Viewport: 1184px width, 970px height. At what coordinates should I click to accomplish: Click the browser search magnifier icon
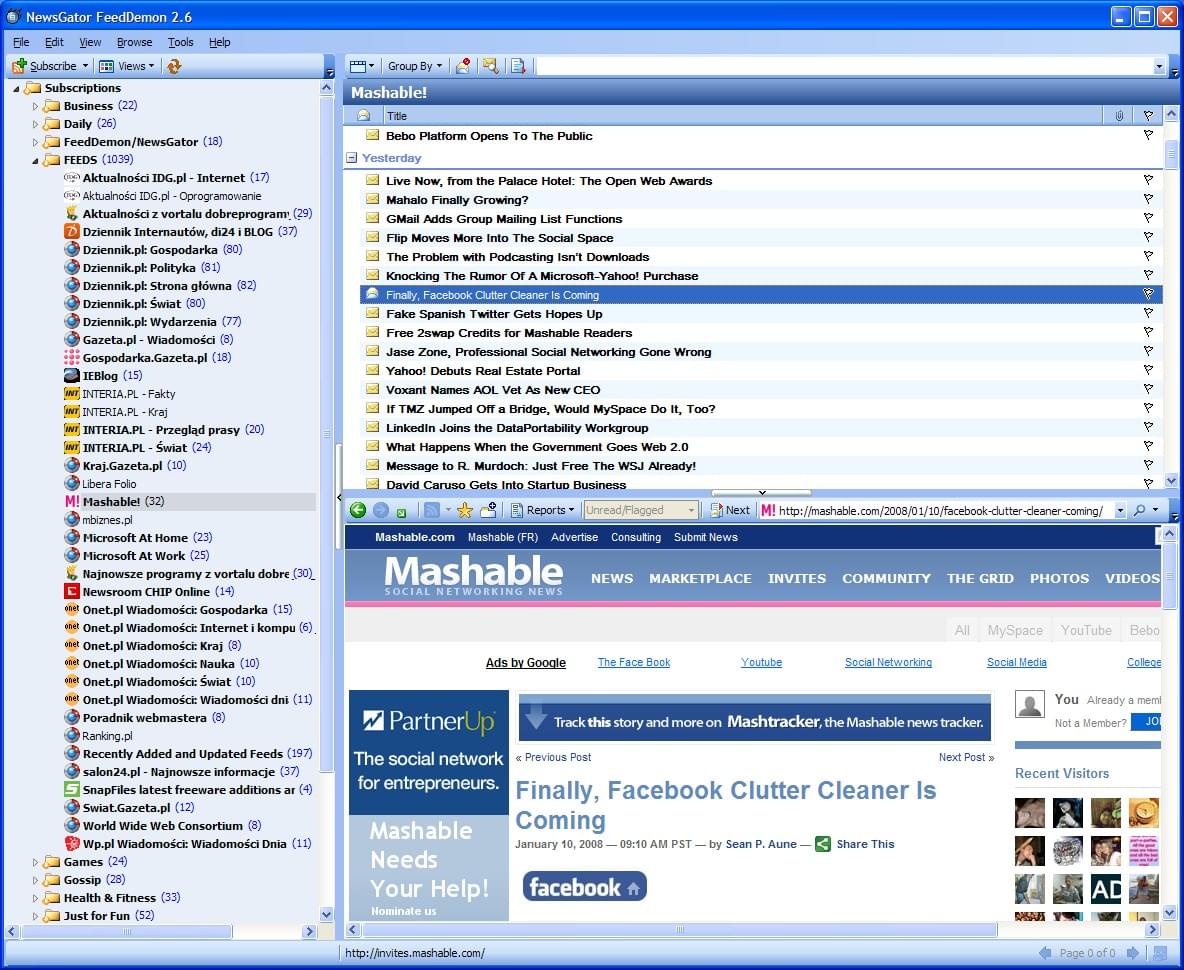1139,510
